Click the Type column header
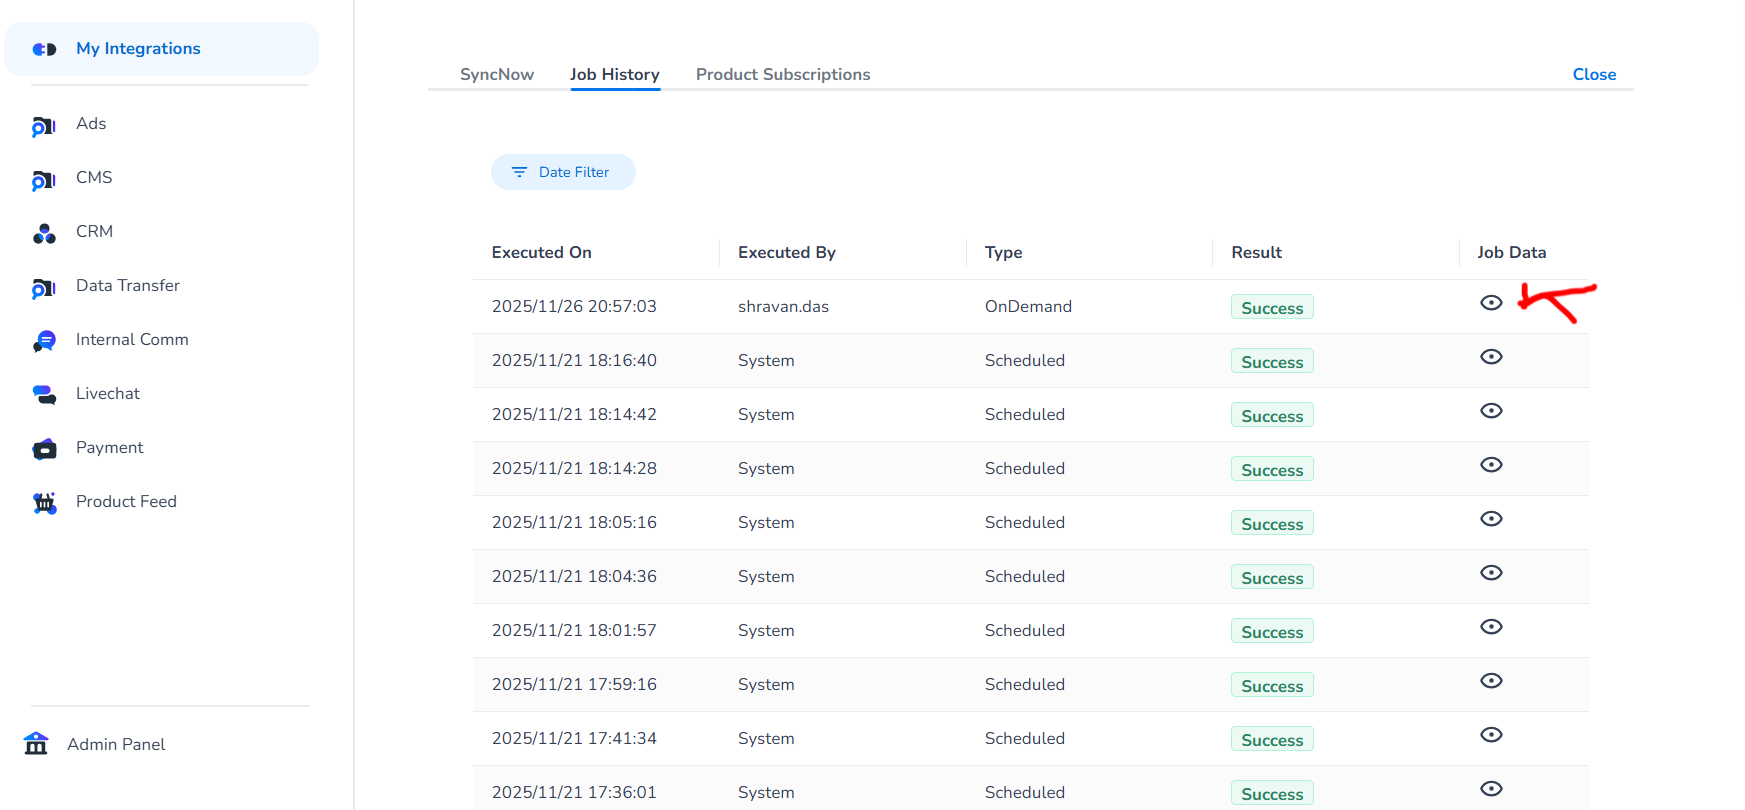The image size is (1745, 810). pyautogui.click(x=1003, y=252)
